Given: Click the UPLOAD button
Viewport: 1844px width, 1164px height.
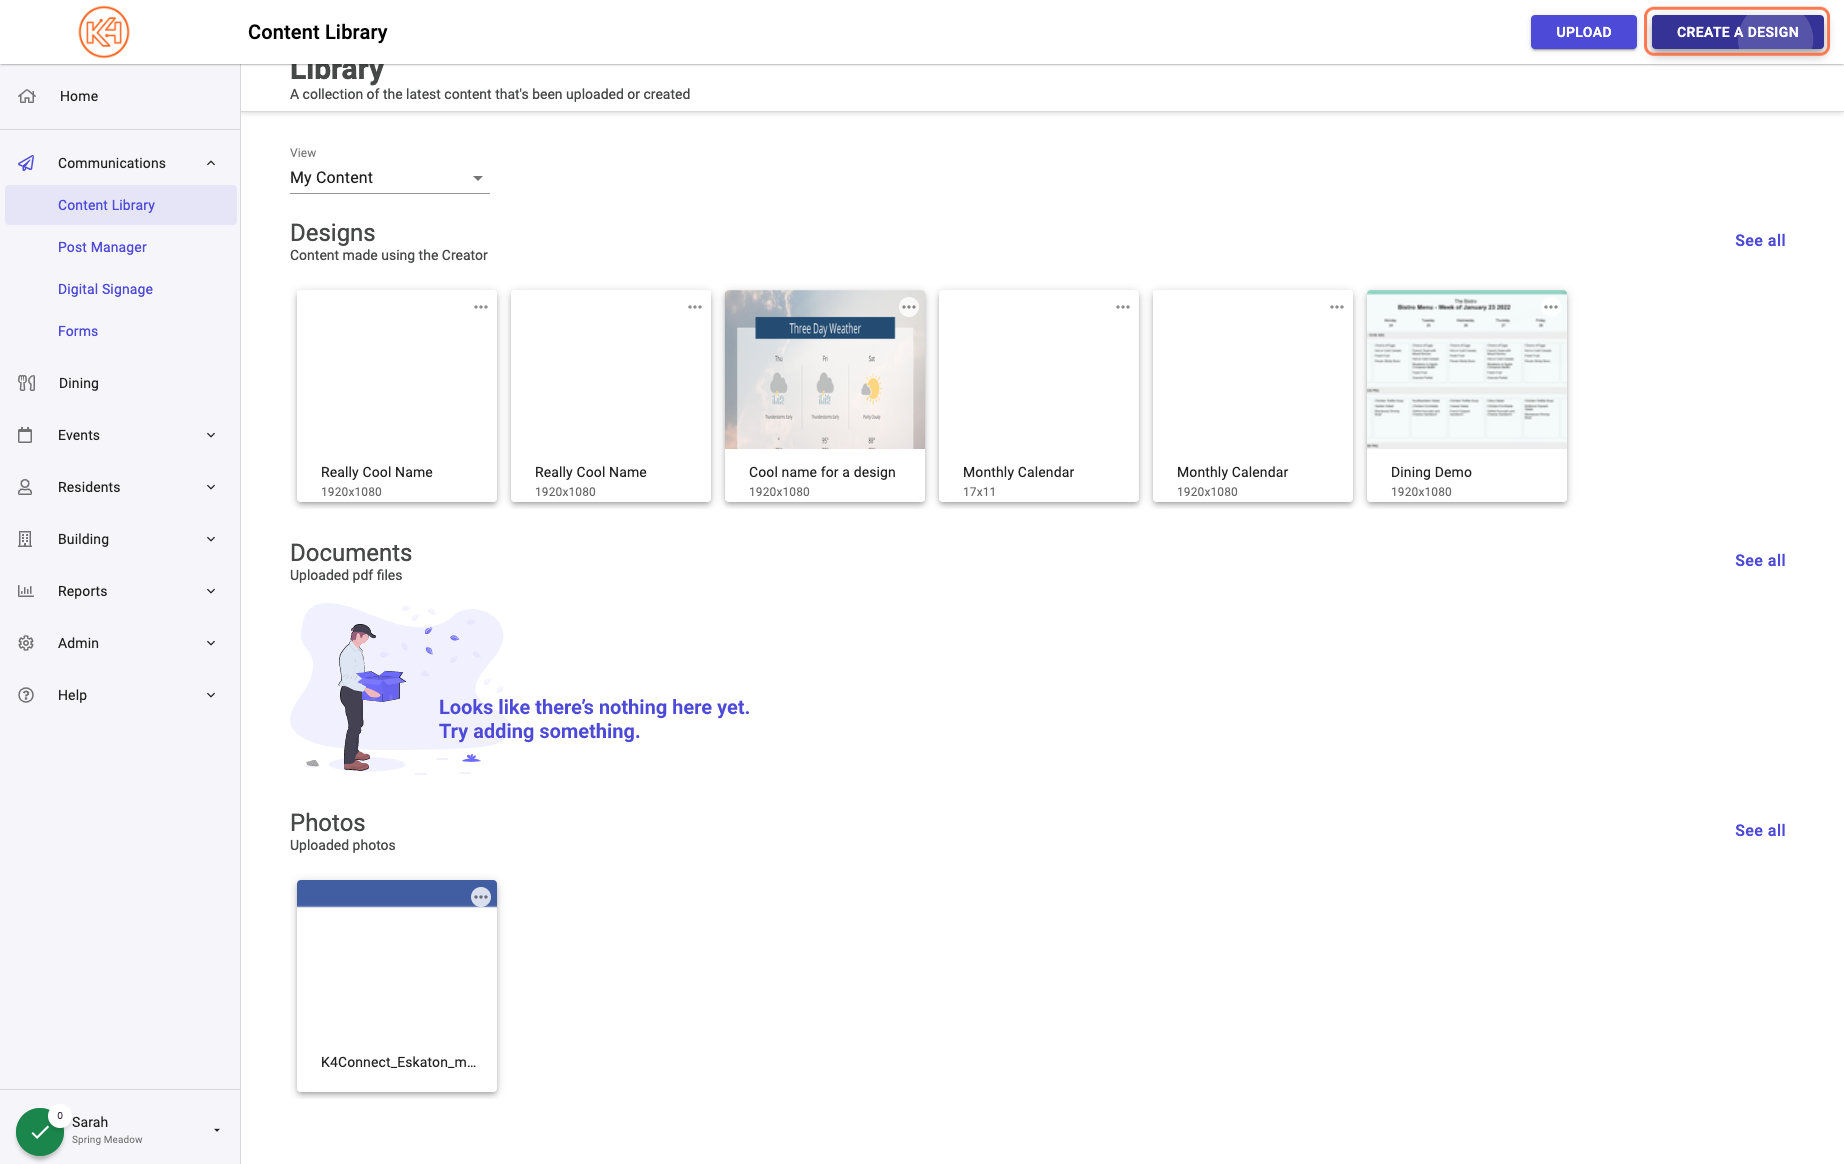Looking at the screenshot, I should pyautogui.click(x=1584, y=32).
